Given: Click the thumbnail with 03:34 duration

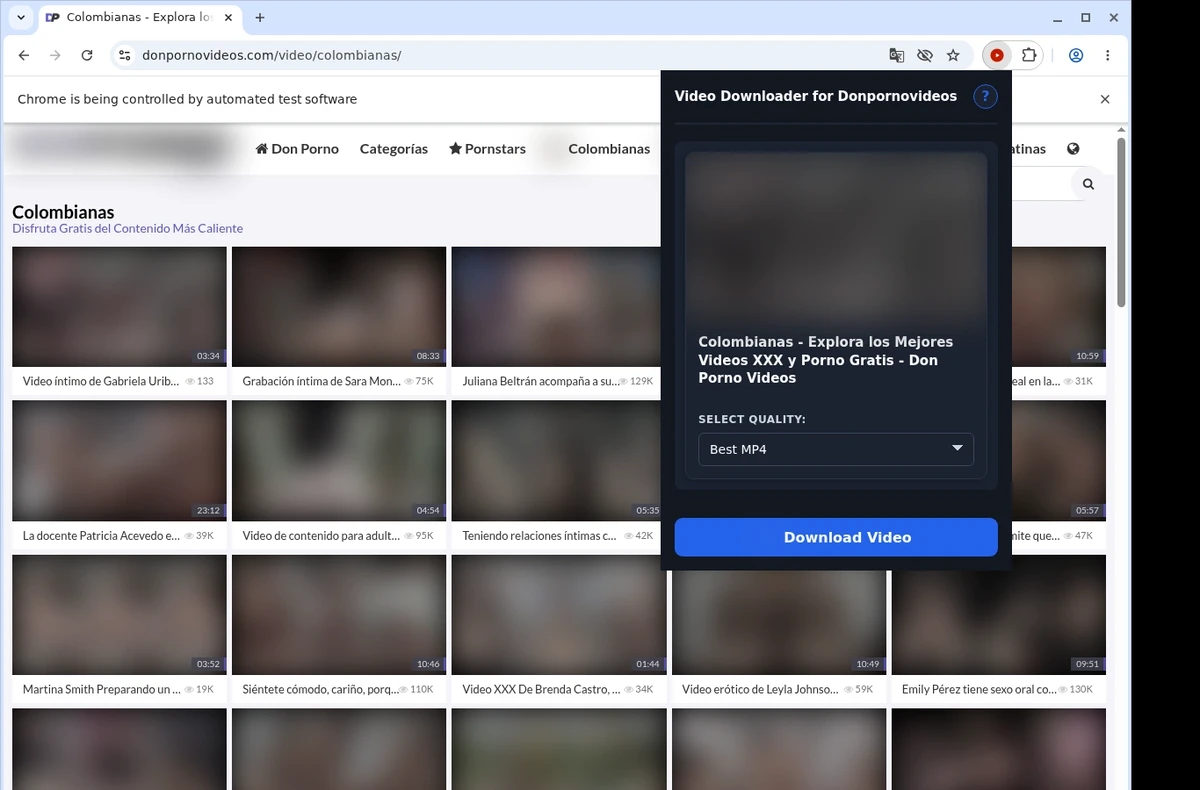Looking at the screenshot, I should click(119, 307).
